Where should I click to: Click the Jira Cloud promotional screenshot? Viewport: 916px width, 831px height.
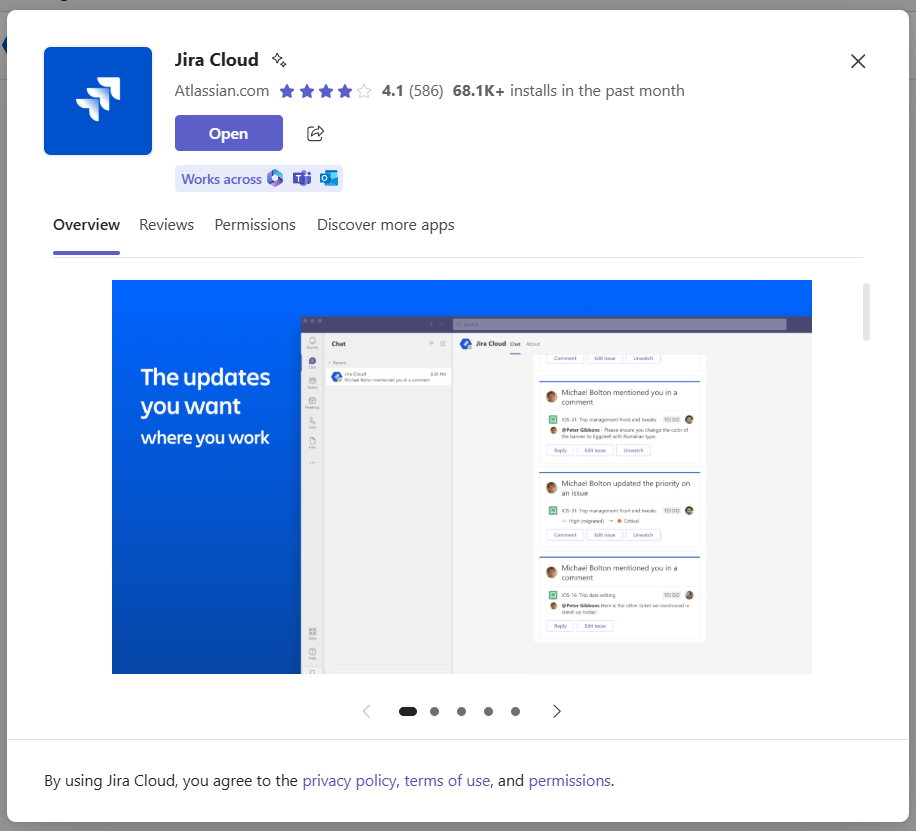tap(462, 477)
